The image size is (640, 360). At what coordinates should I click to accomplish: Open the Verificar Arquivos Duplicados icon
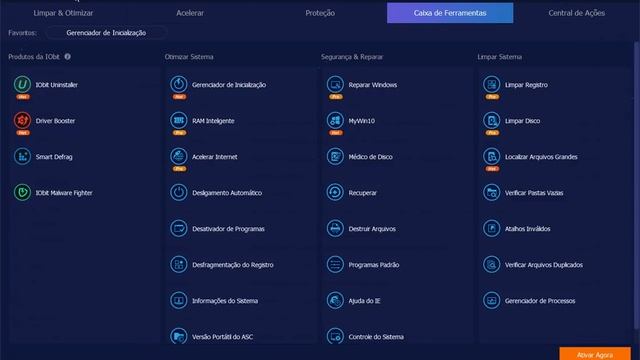point(491,264)
